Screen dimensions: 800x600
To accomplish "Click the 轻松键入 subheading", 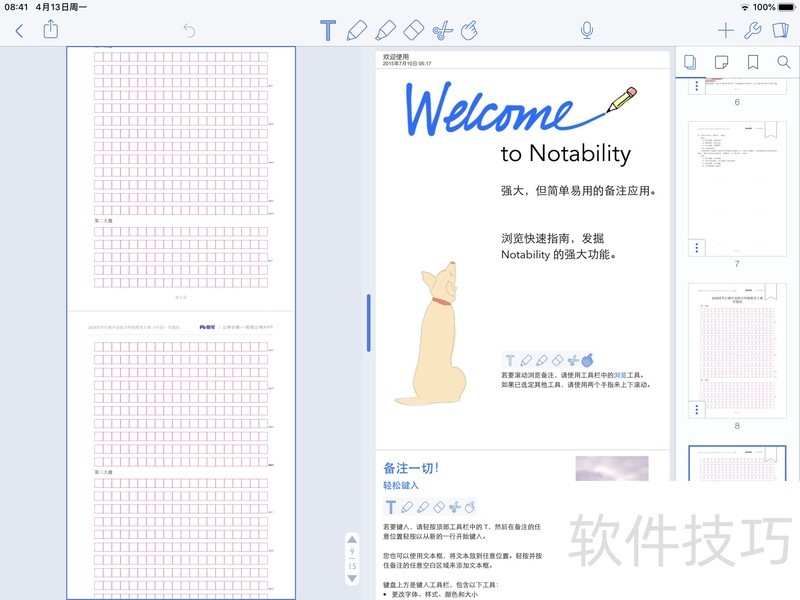I will (401, 485).
